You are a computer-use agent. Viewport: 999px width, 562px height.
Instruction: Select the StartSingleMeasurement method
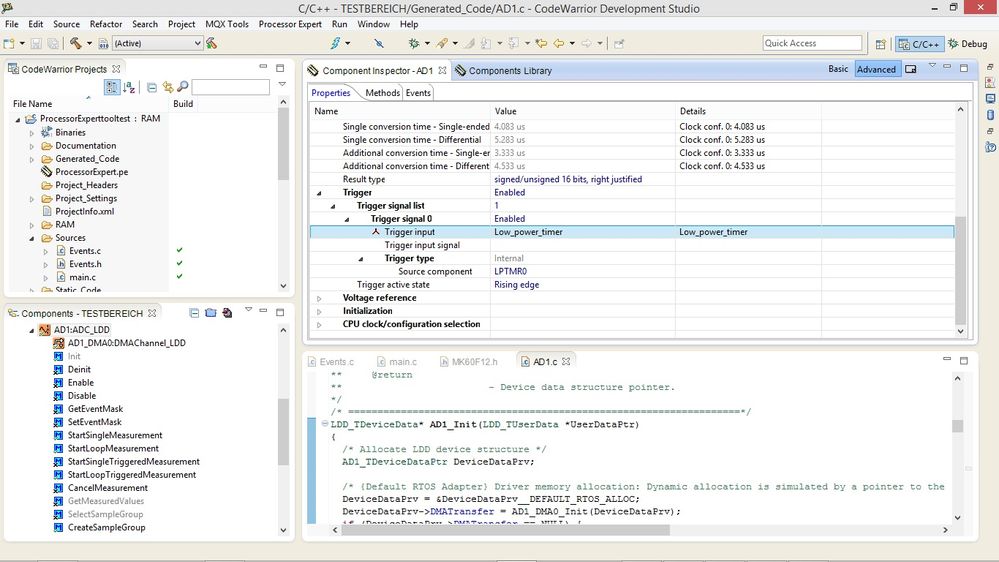tap(115, 436)
